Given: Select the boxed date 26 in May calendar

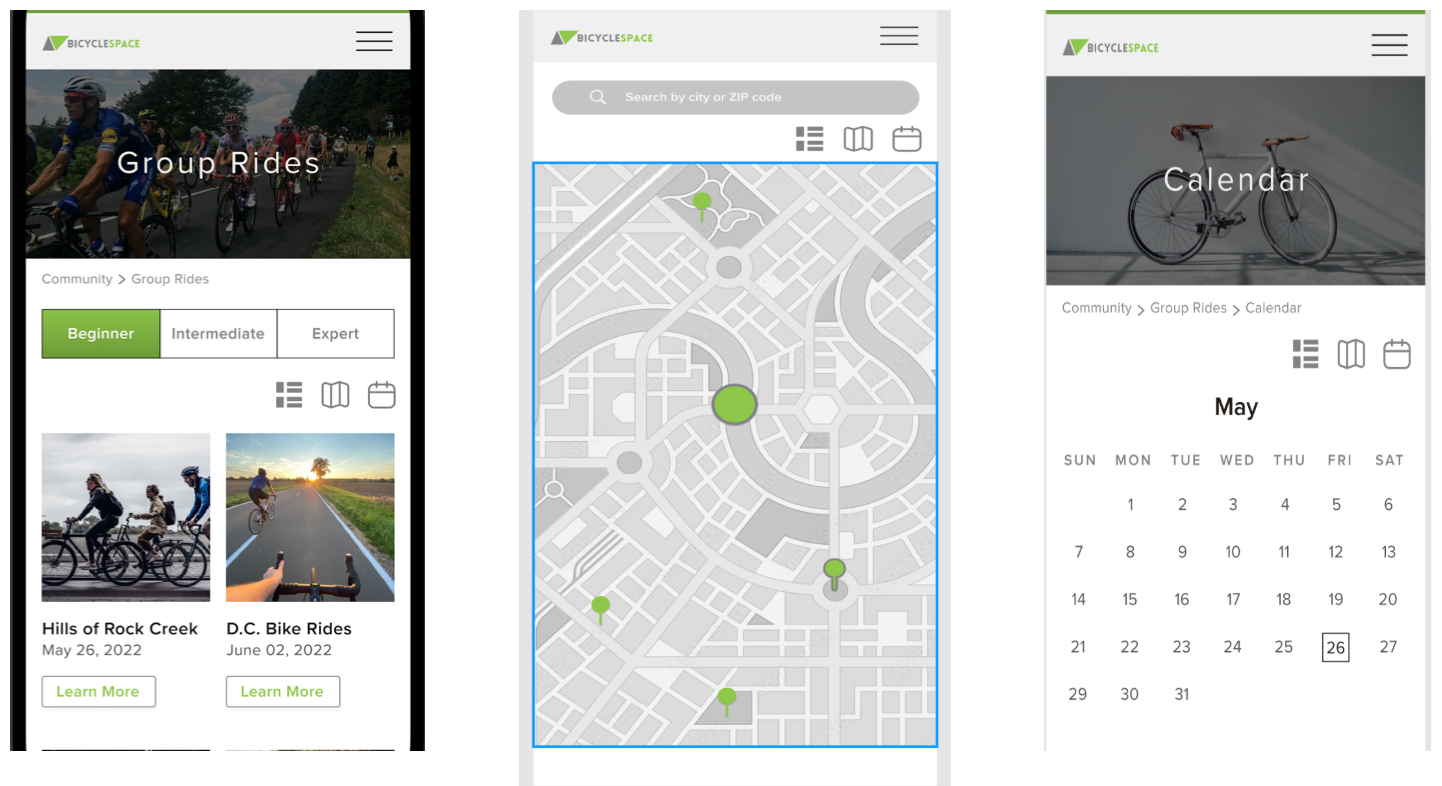Looking at the screenshot, I should (x=1335, y=647).
